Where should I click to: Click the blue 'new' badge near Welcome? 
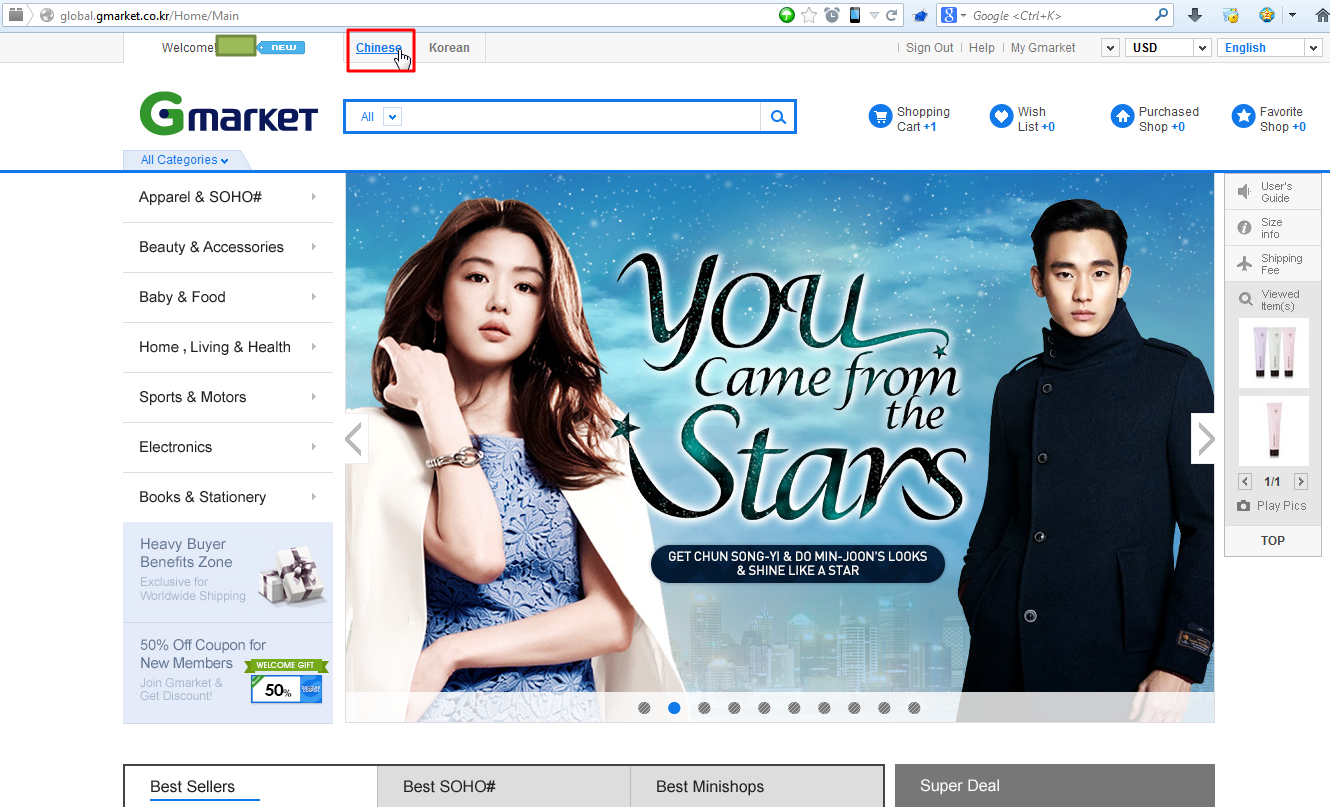(281, 47)
